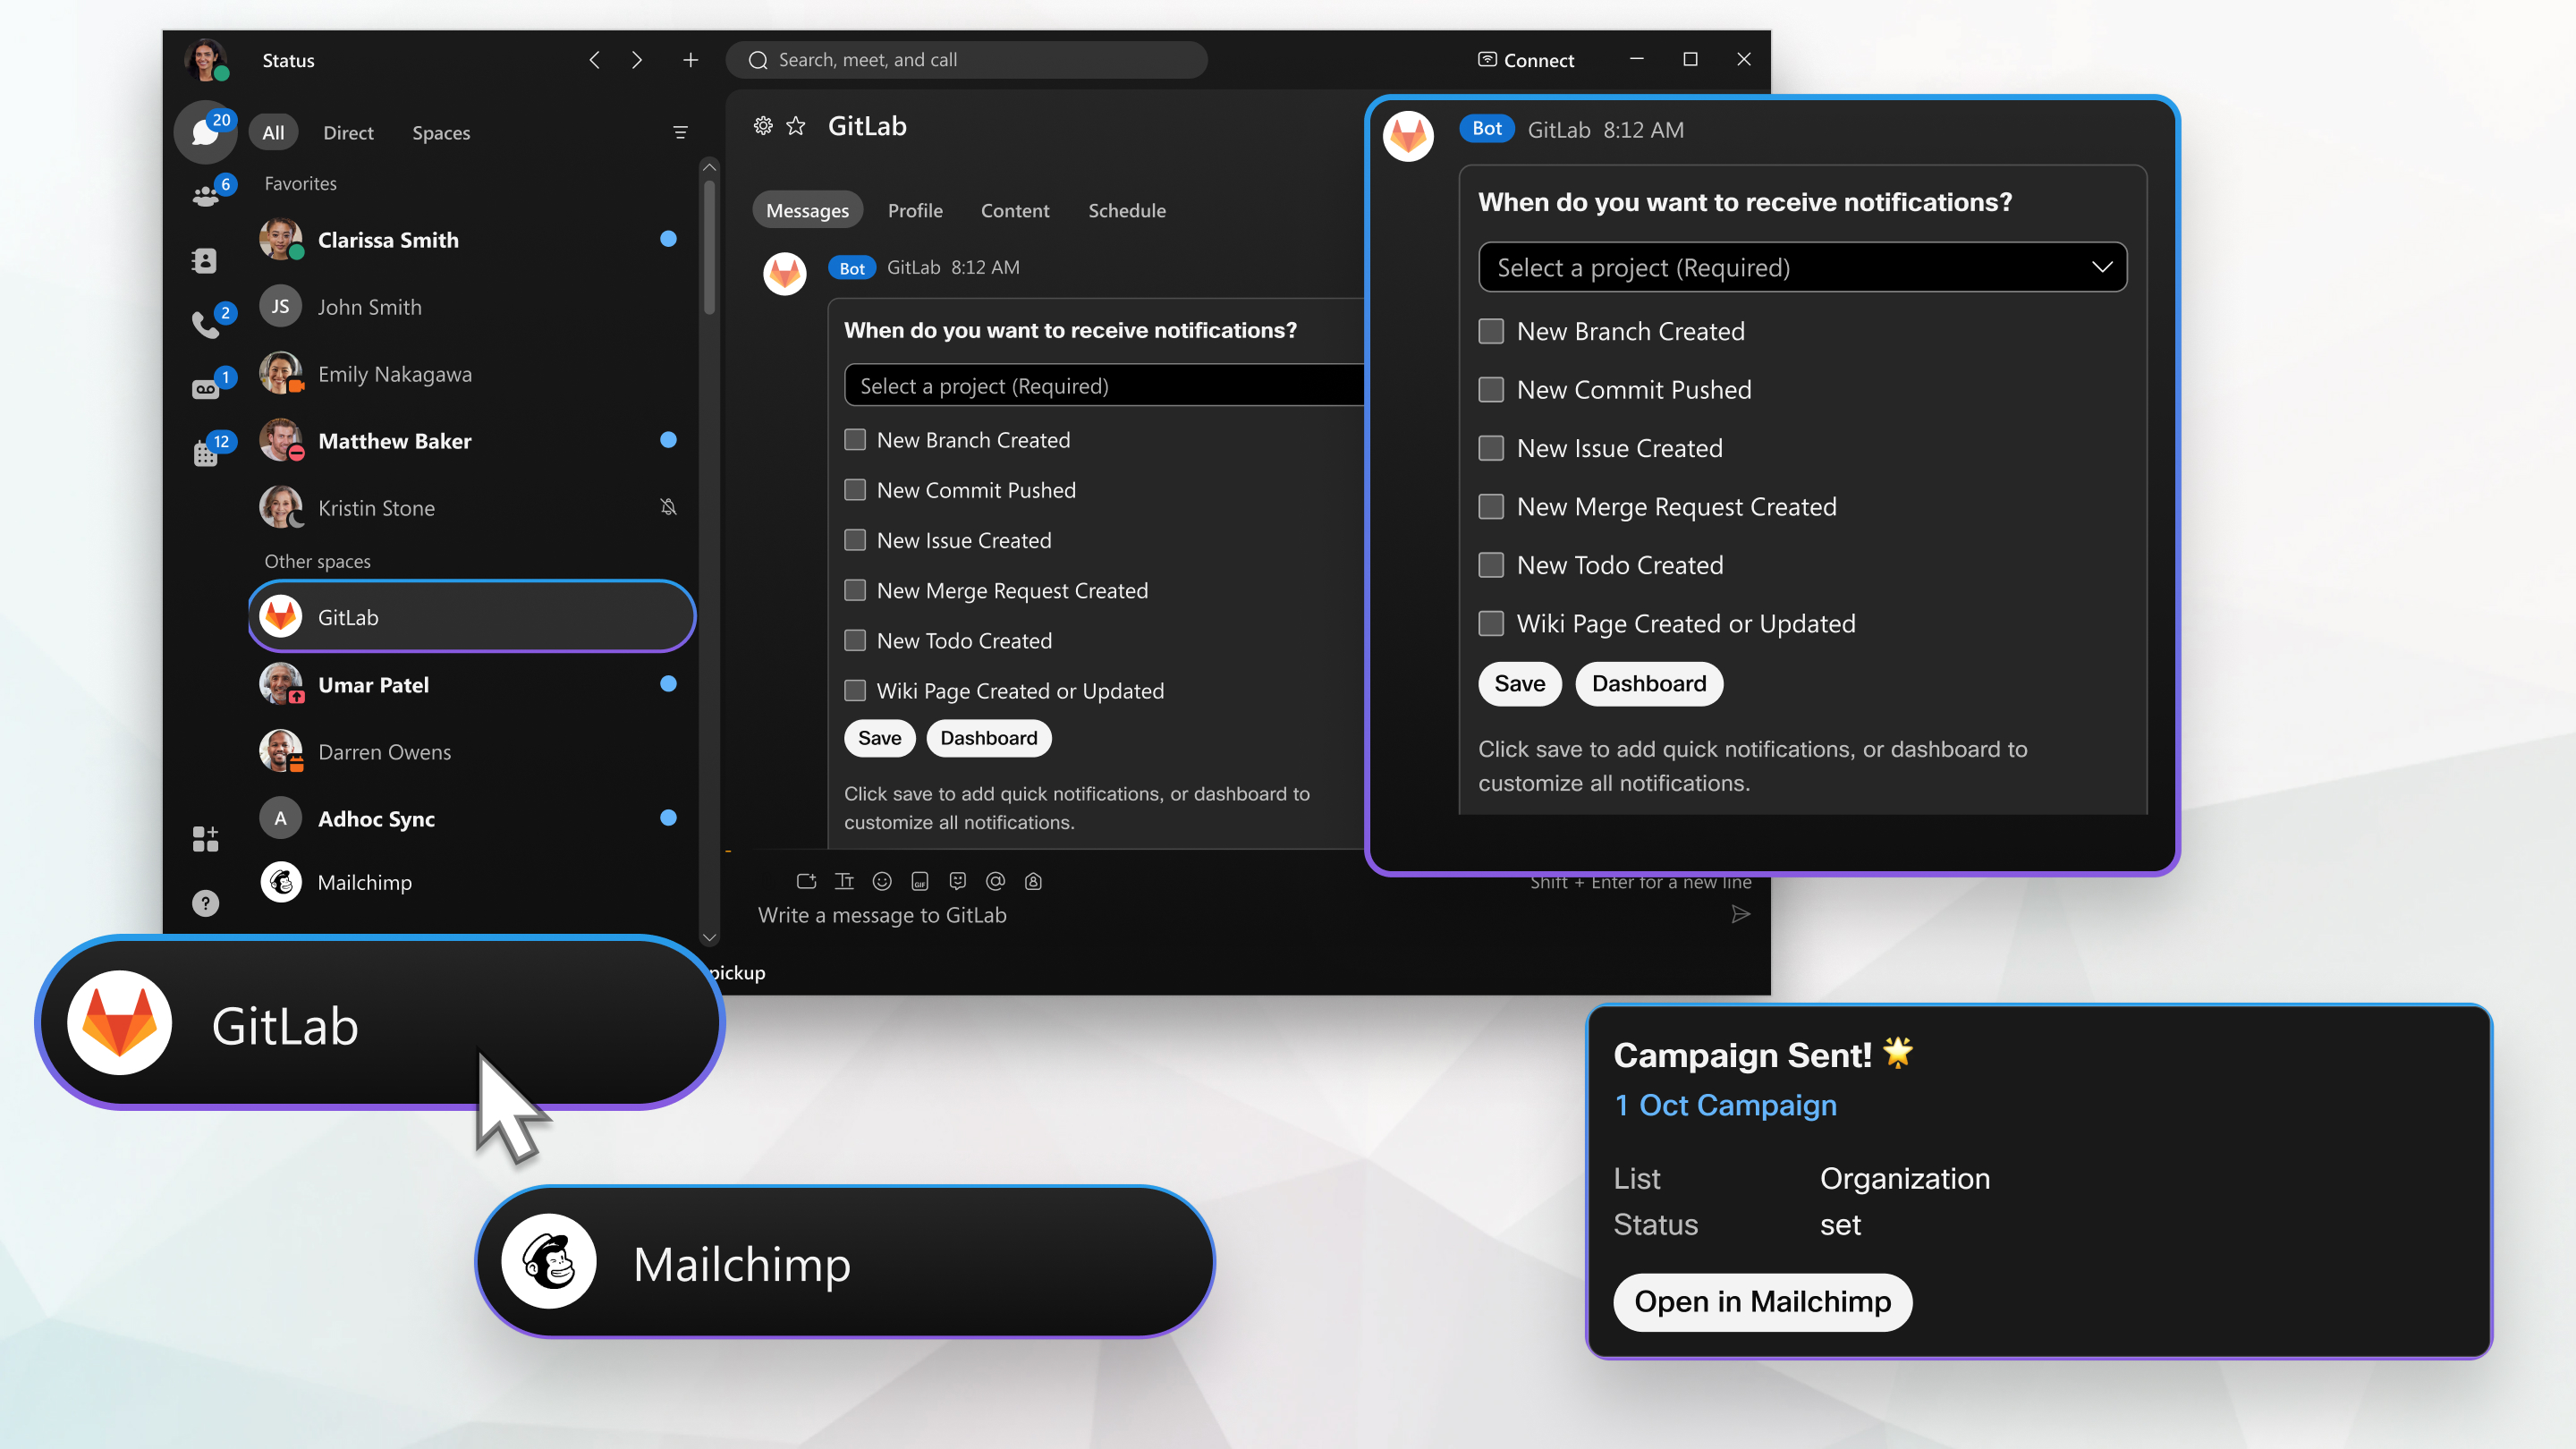Toggle Wiki Page Created or Updated checkbox
Screen dimensions: 2576x1449
tap(1489, 623)
